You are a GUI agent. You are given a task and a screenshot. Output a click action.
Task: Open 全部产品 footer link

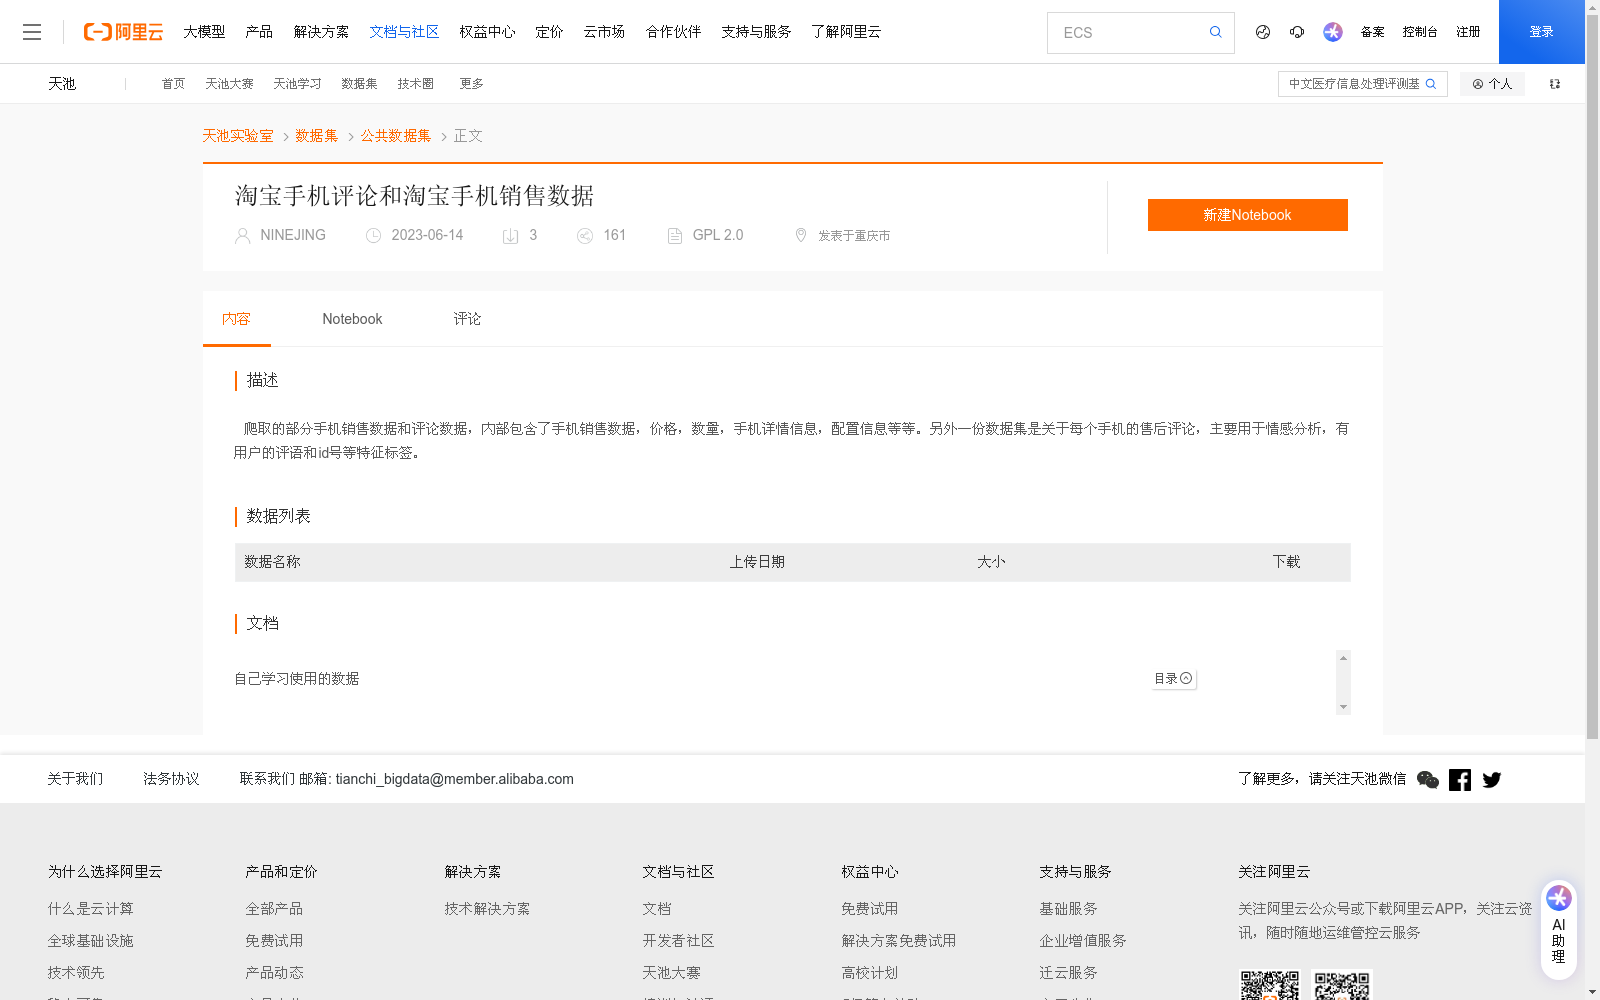click(x=274, y=909)
